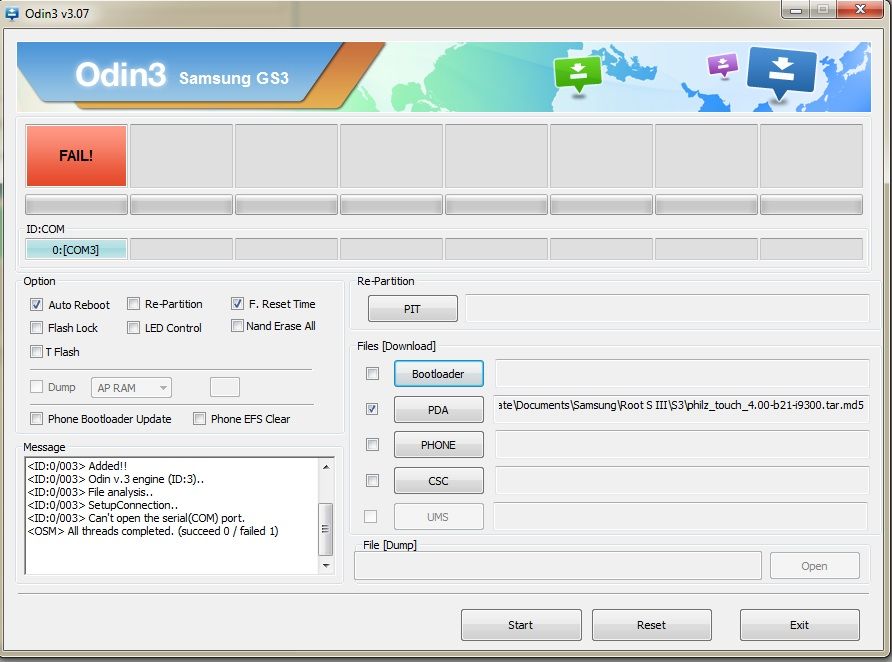The width and height of the screenshot is (892, 662).
Task: Open the AP RAM dropdown
Action: 131,387
